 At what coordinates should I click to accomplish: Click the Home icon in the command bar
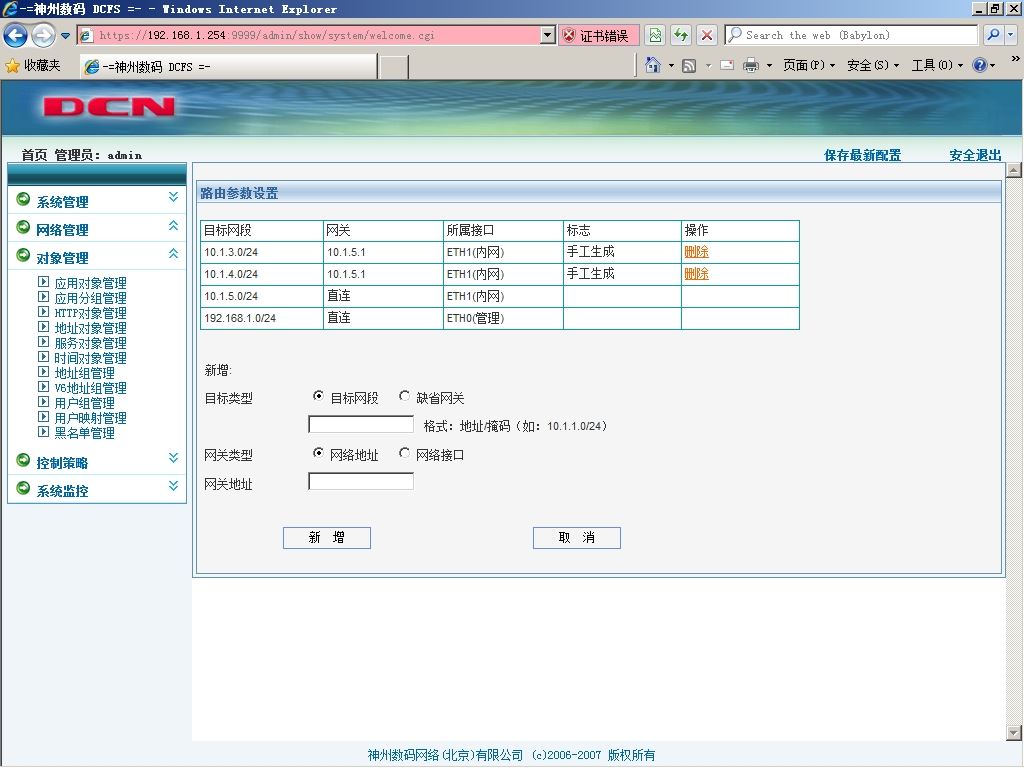[652, 65]
